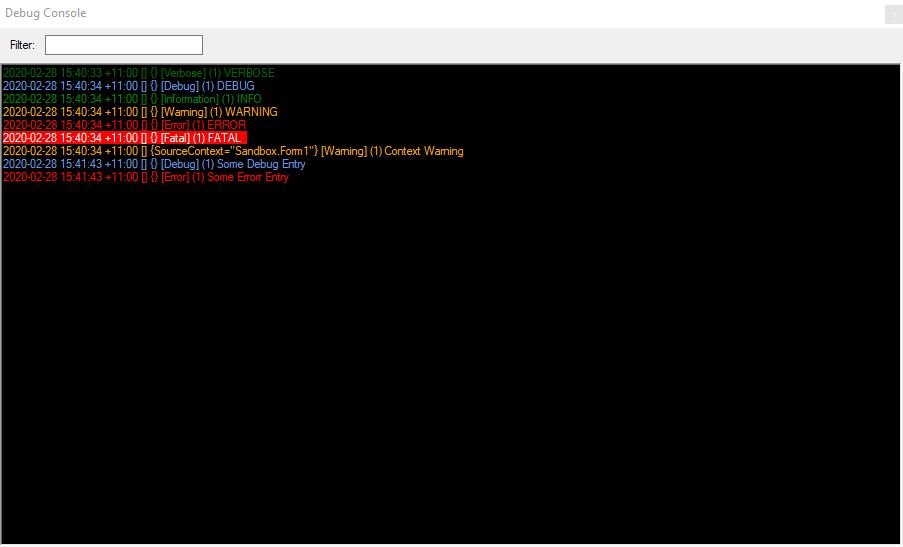Click the 15:40:33 timestamp in first line
The width and height of the screenshot is (903, 547).
(81, 73)
